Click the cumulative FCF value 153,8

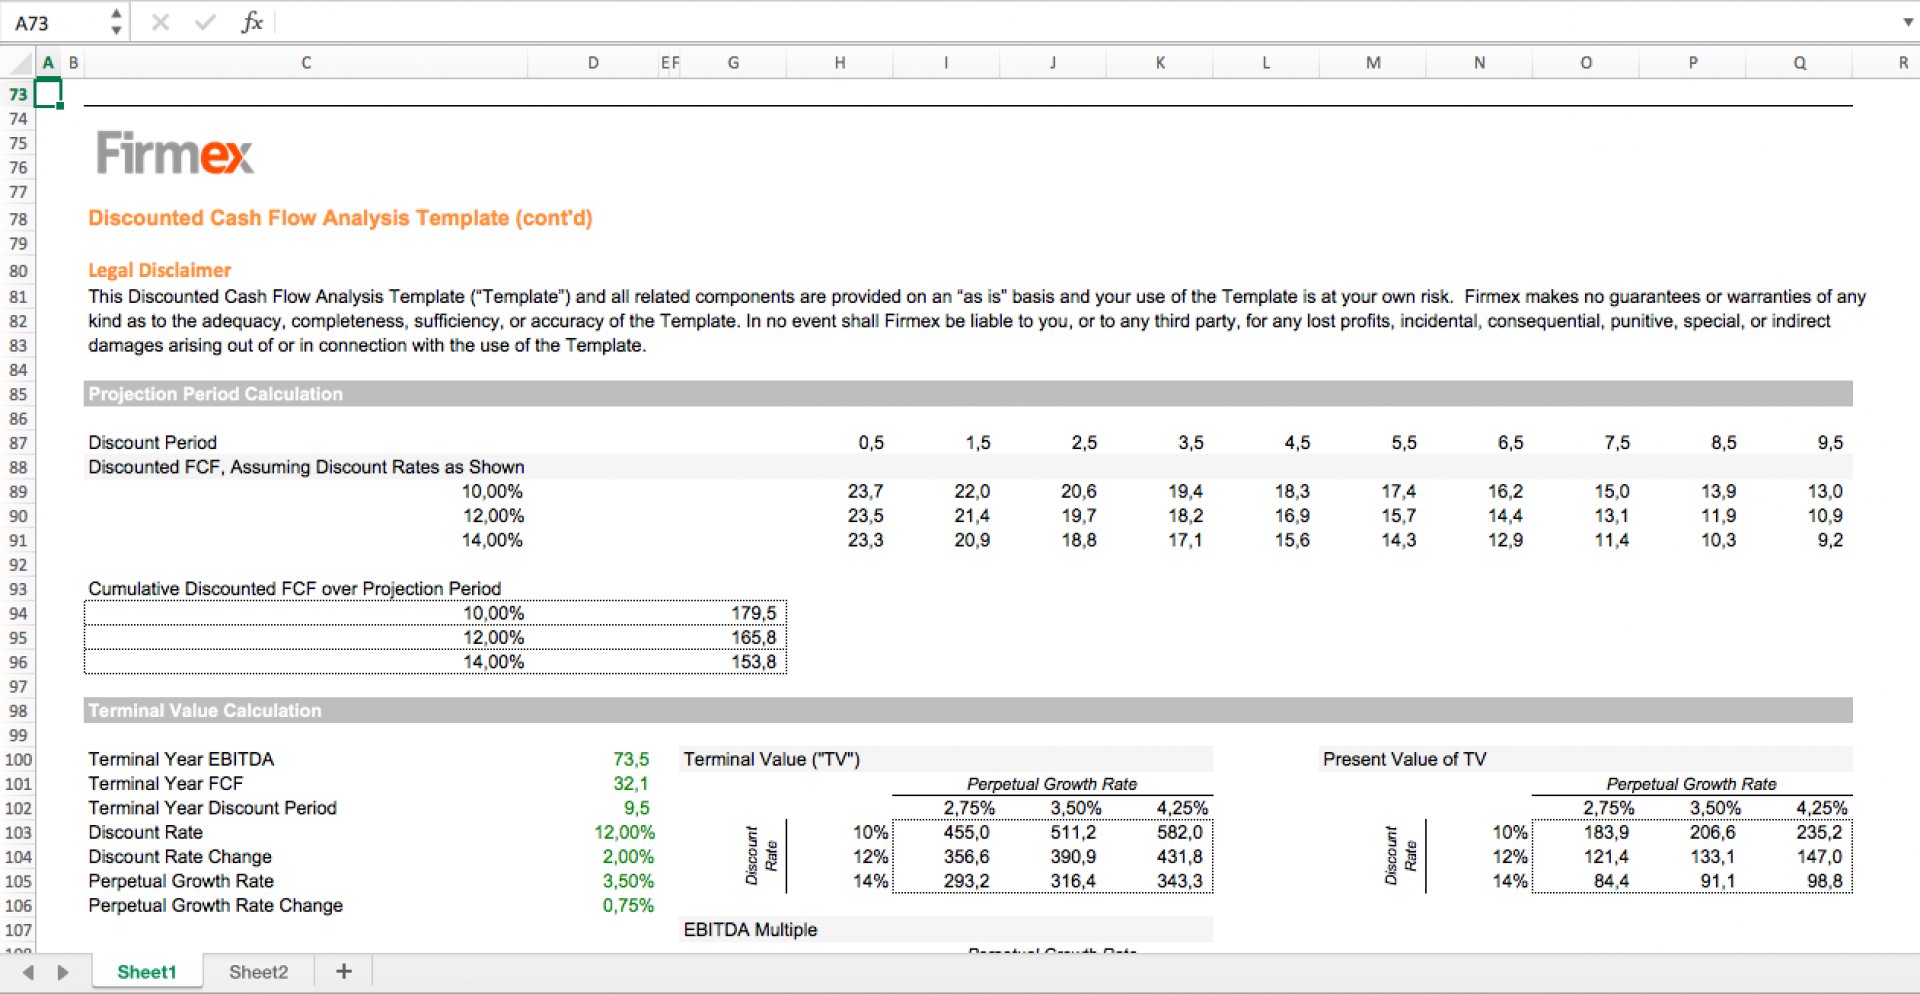pos(754,662)
